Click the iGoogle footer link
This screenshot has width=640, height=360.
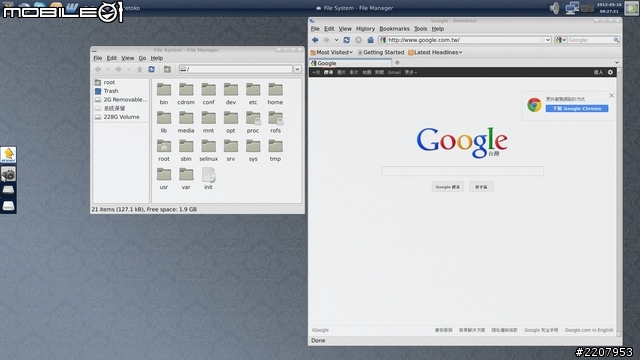pyautogui.click(x=320, y=330)
